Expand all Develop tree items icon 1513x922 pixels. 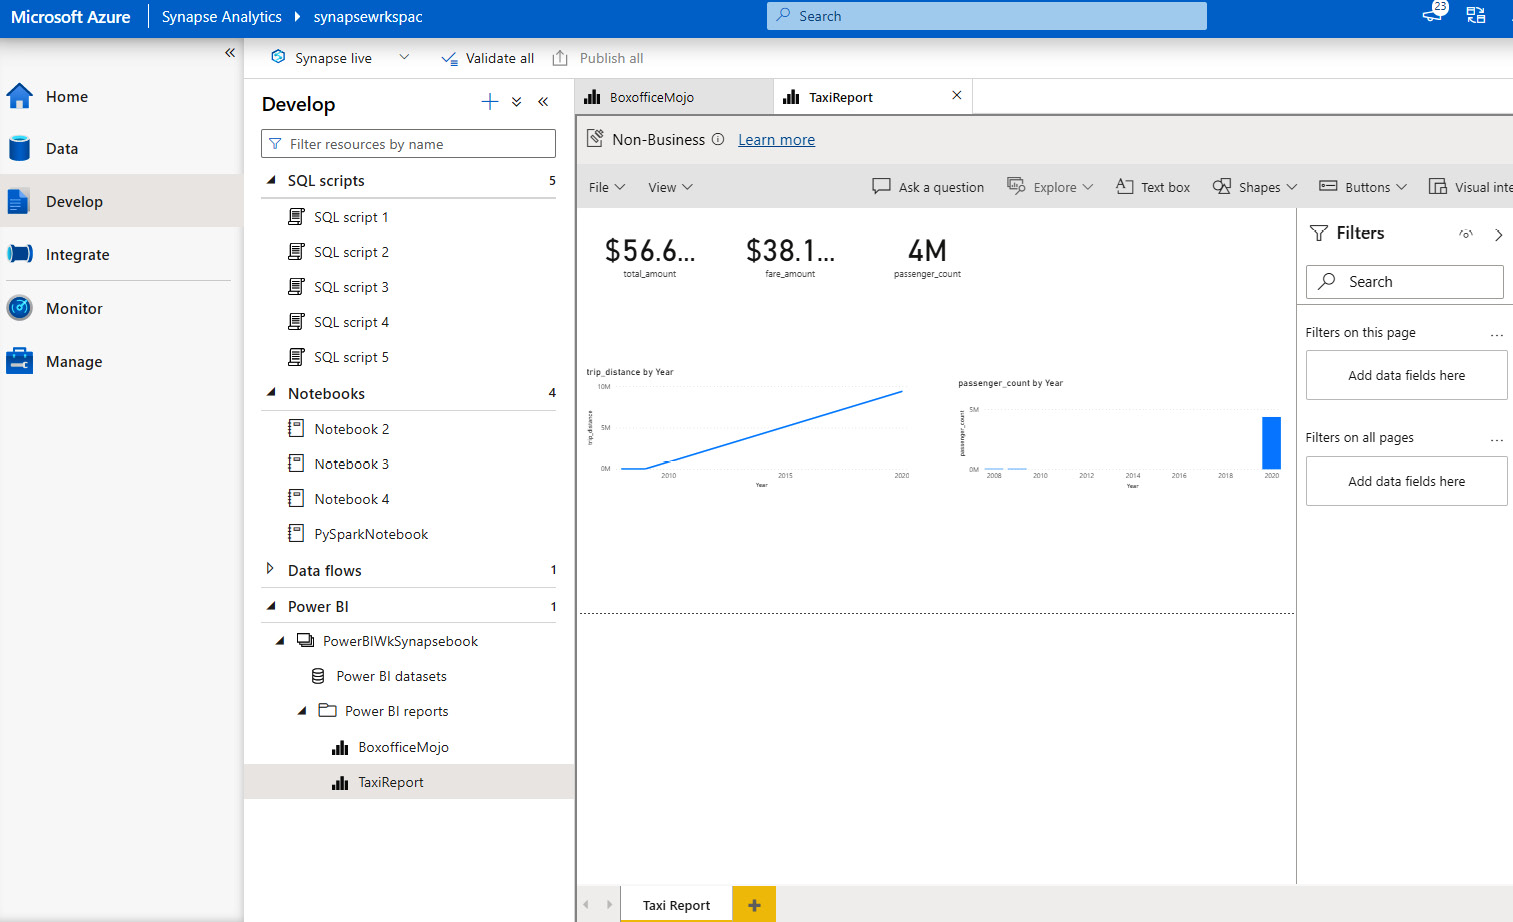517,102
